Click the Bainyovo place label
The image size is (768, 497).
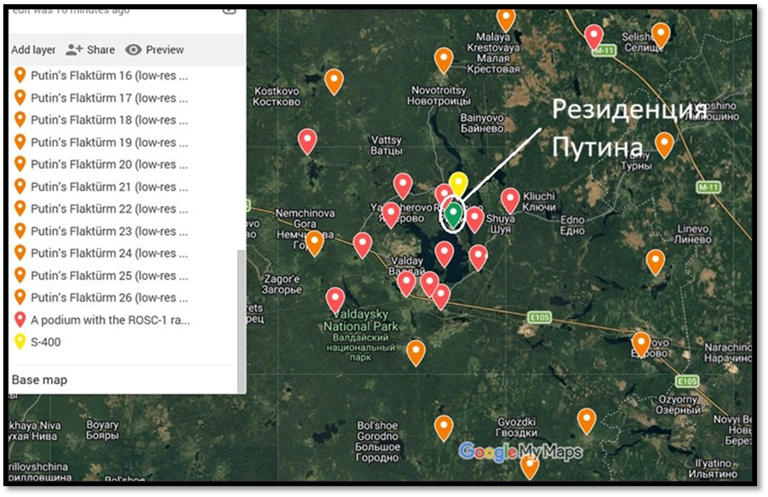click(482, 123)
